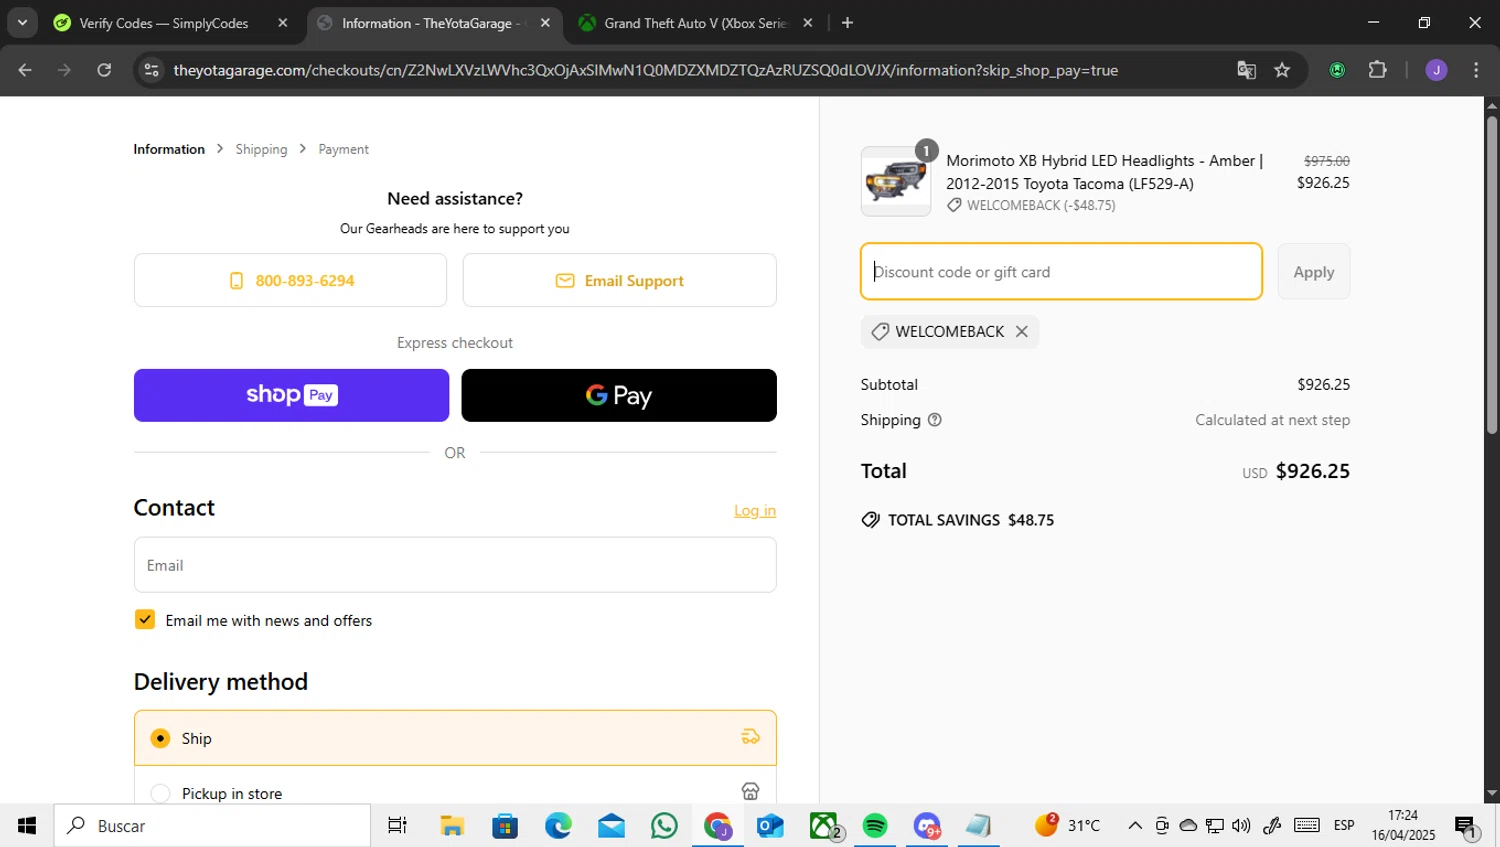Image resolution: width=1500 pixels, height=847 pixels.
Task: Click the Buscar taskbar search box
Action: click(212, 826)
